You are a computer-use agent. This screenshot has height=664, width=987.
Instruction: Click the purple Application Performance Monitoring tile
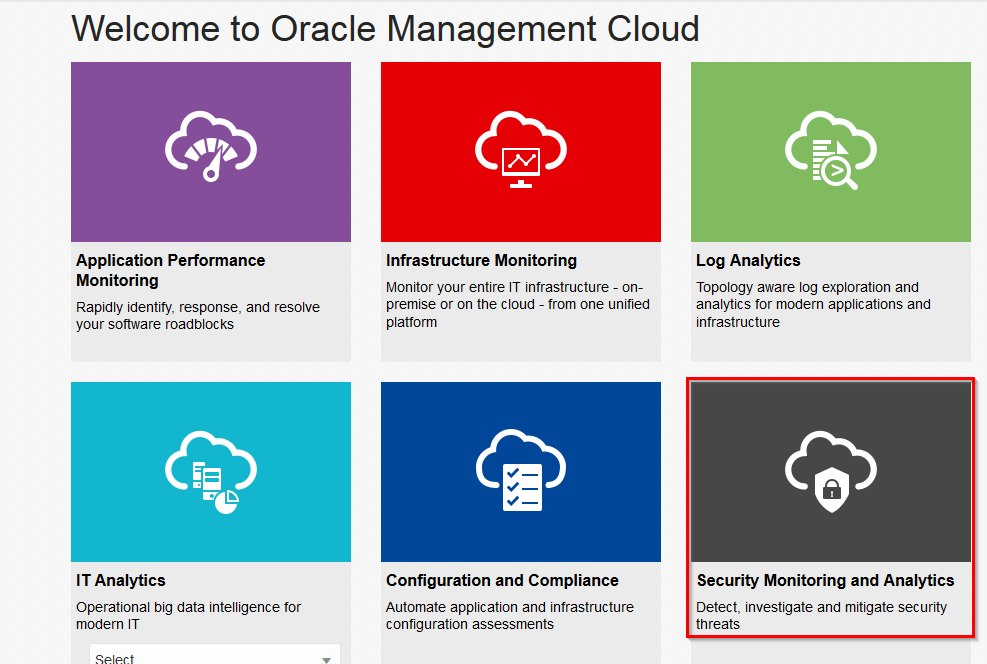(211, 152)
